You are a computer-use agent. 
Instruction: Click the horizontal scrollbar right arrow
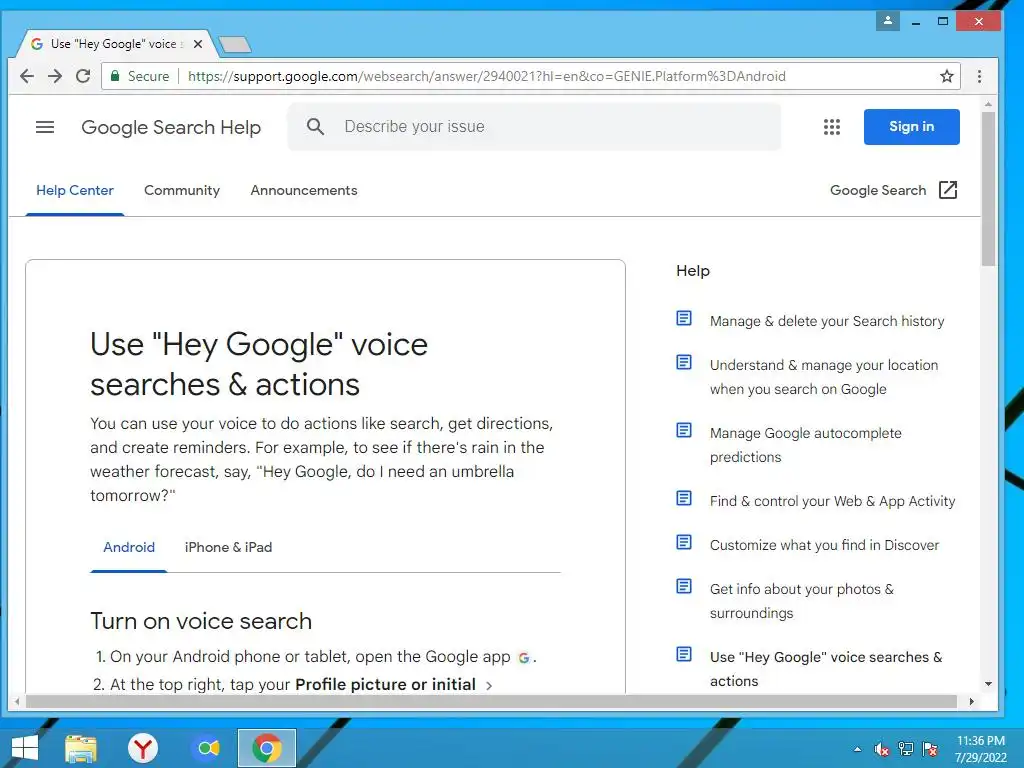point(971,701)
